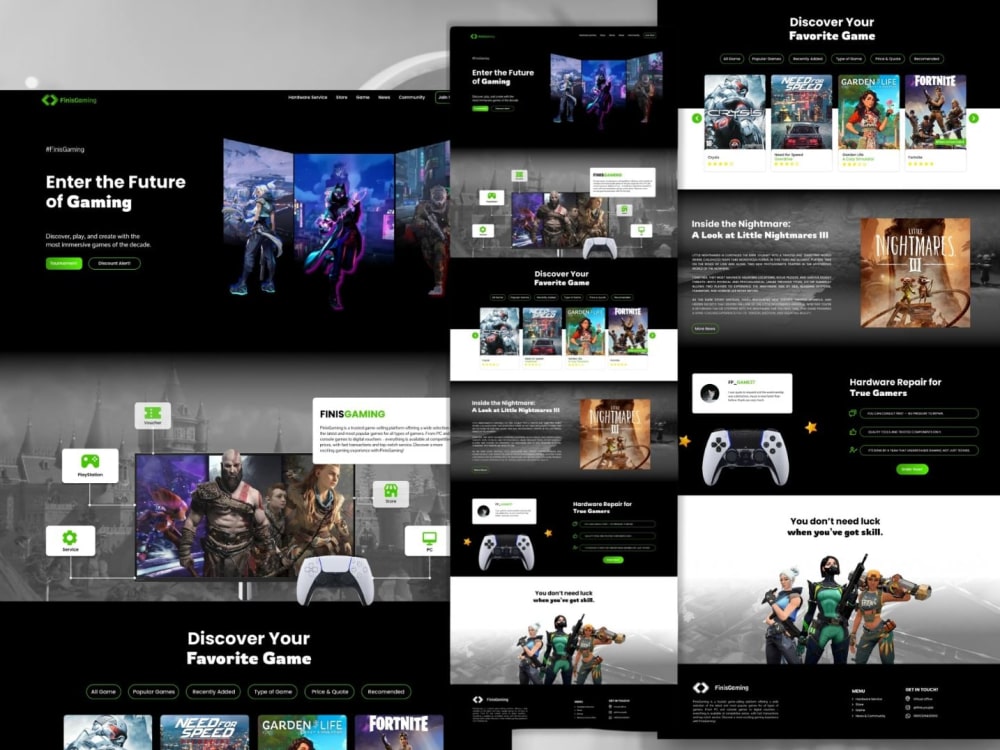Open the Crysis game card in the right mockup
The width and height of the screenshot is (1000, 750).
pyautogui.click(x=735, y=122)
